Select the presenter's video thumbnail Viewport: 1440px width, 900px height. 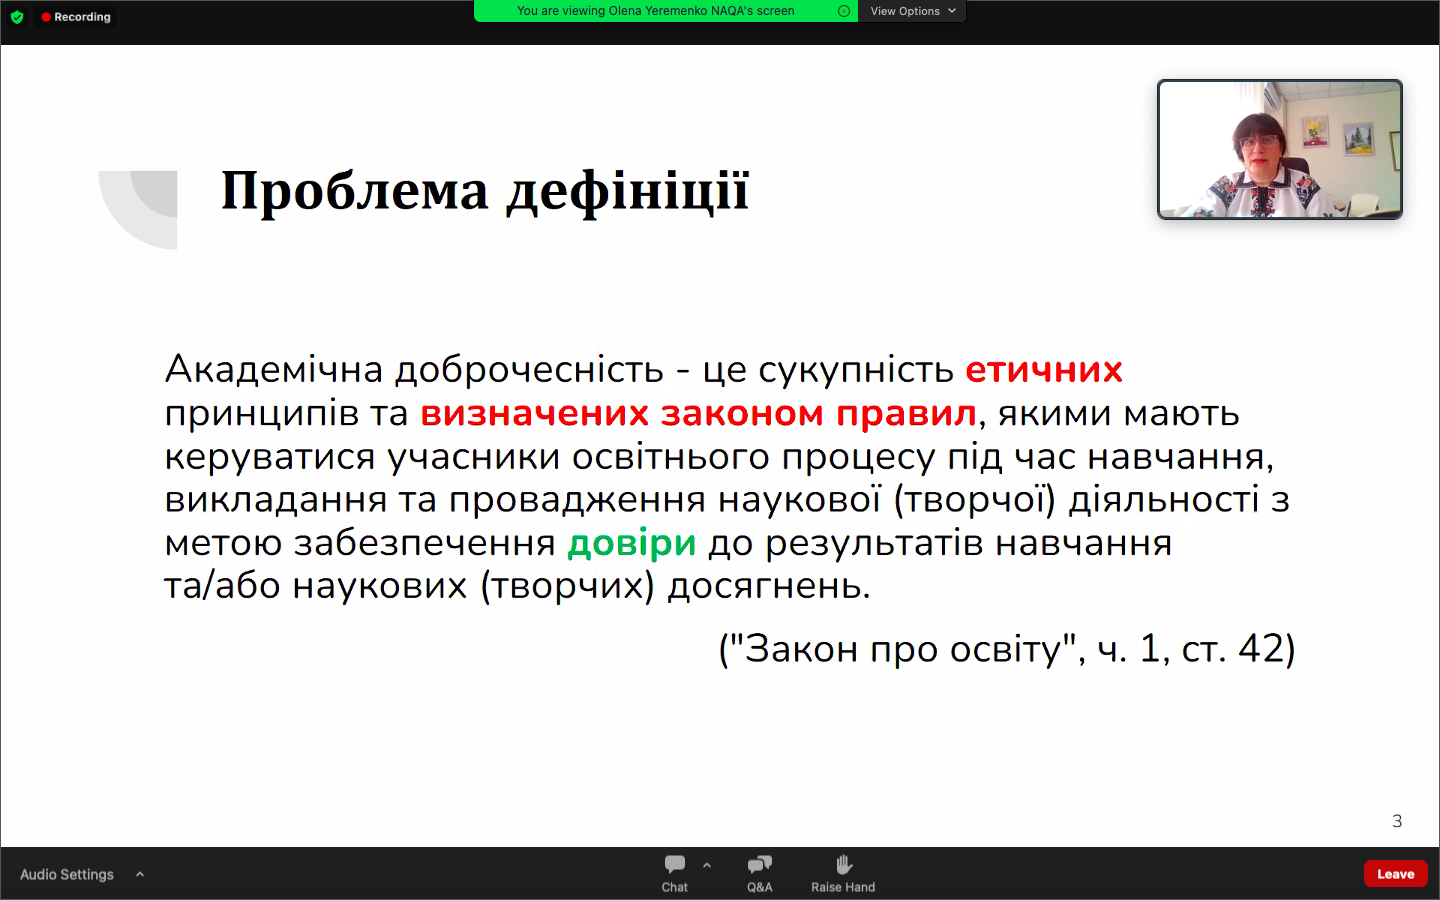1279,149
